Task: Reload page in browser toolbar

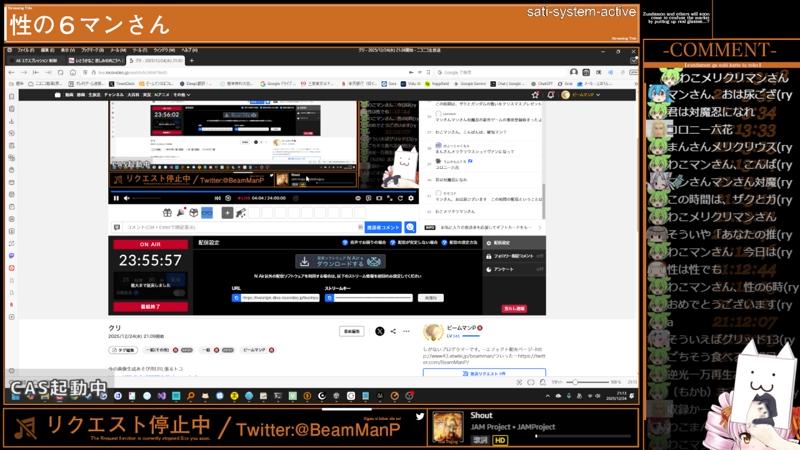Action: click(60, 72)
